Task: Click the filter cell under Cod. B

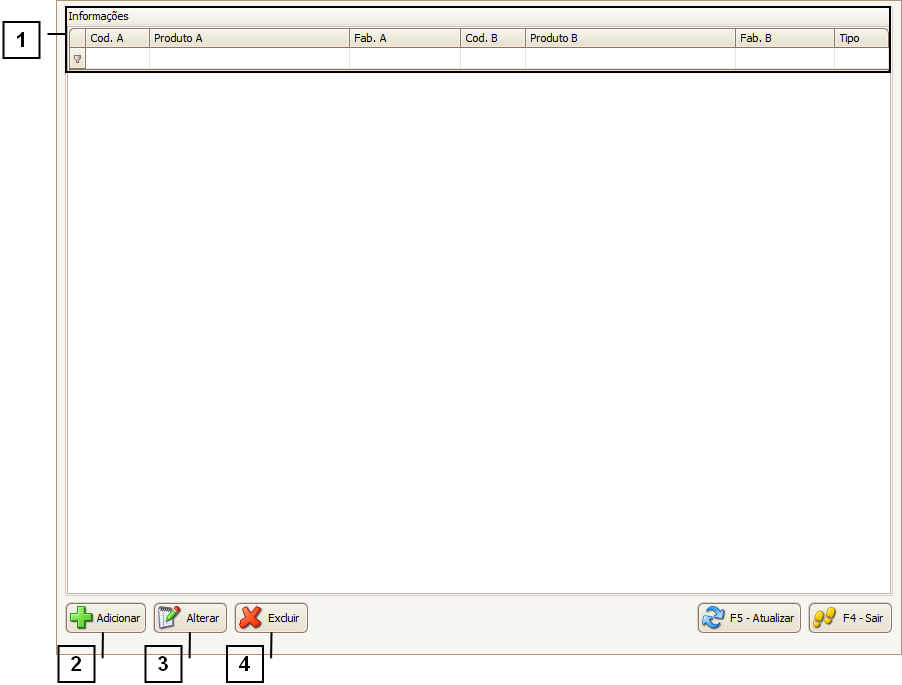Action: tap(492, 59)
